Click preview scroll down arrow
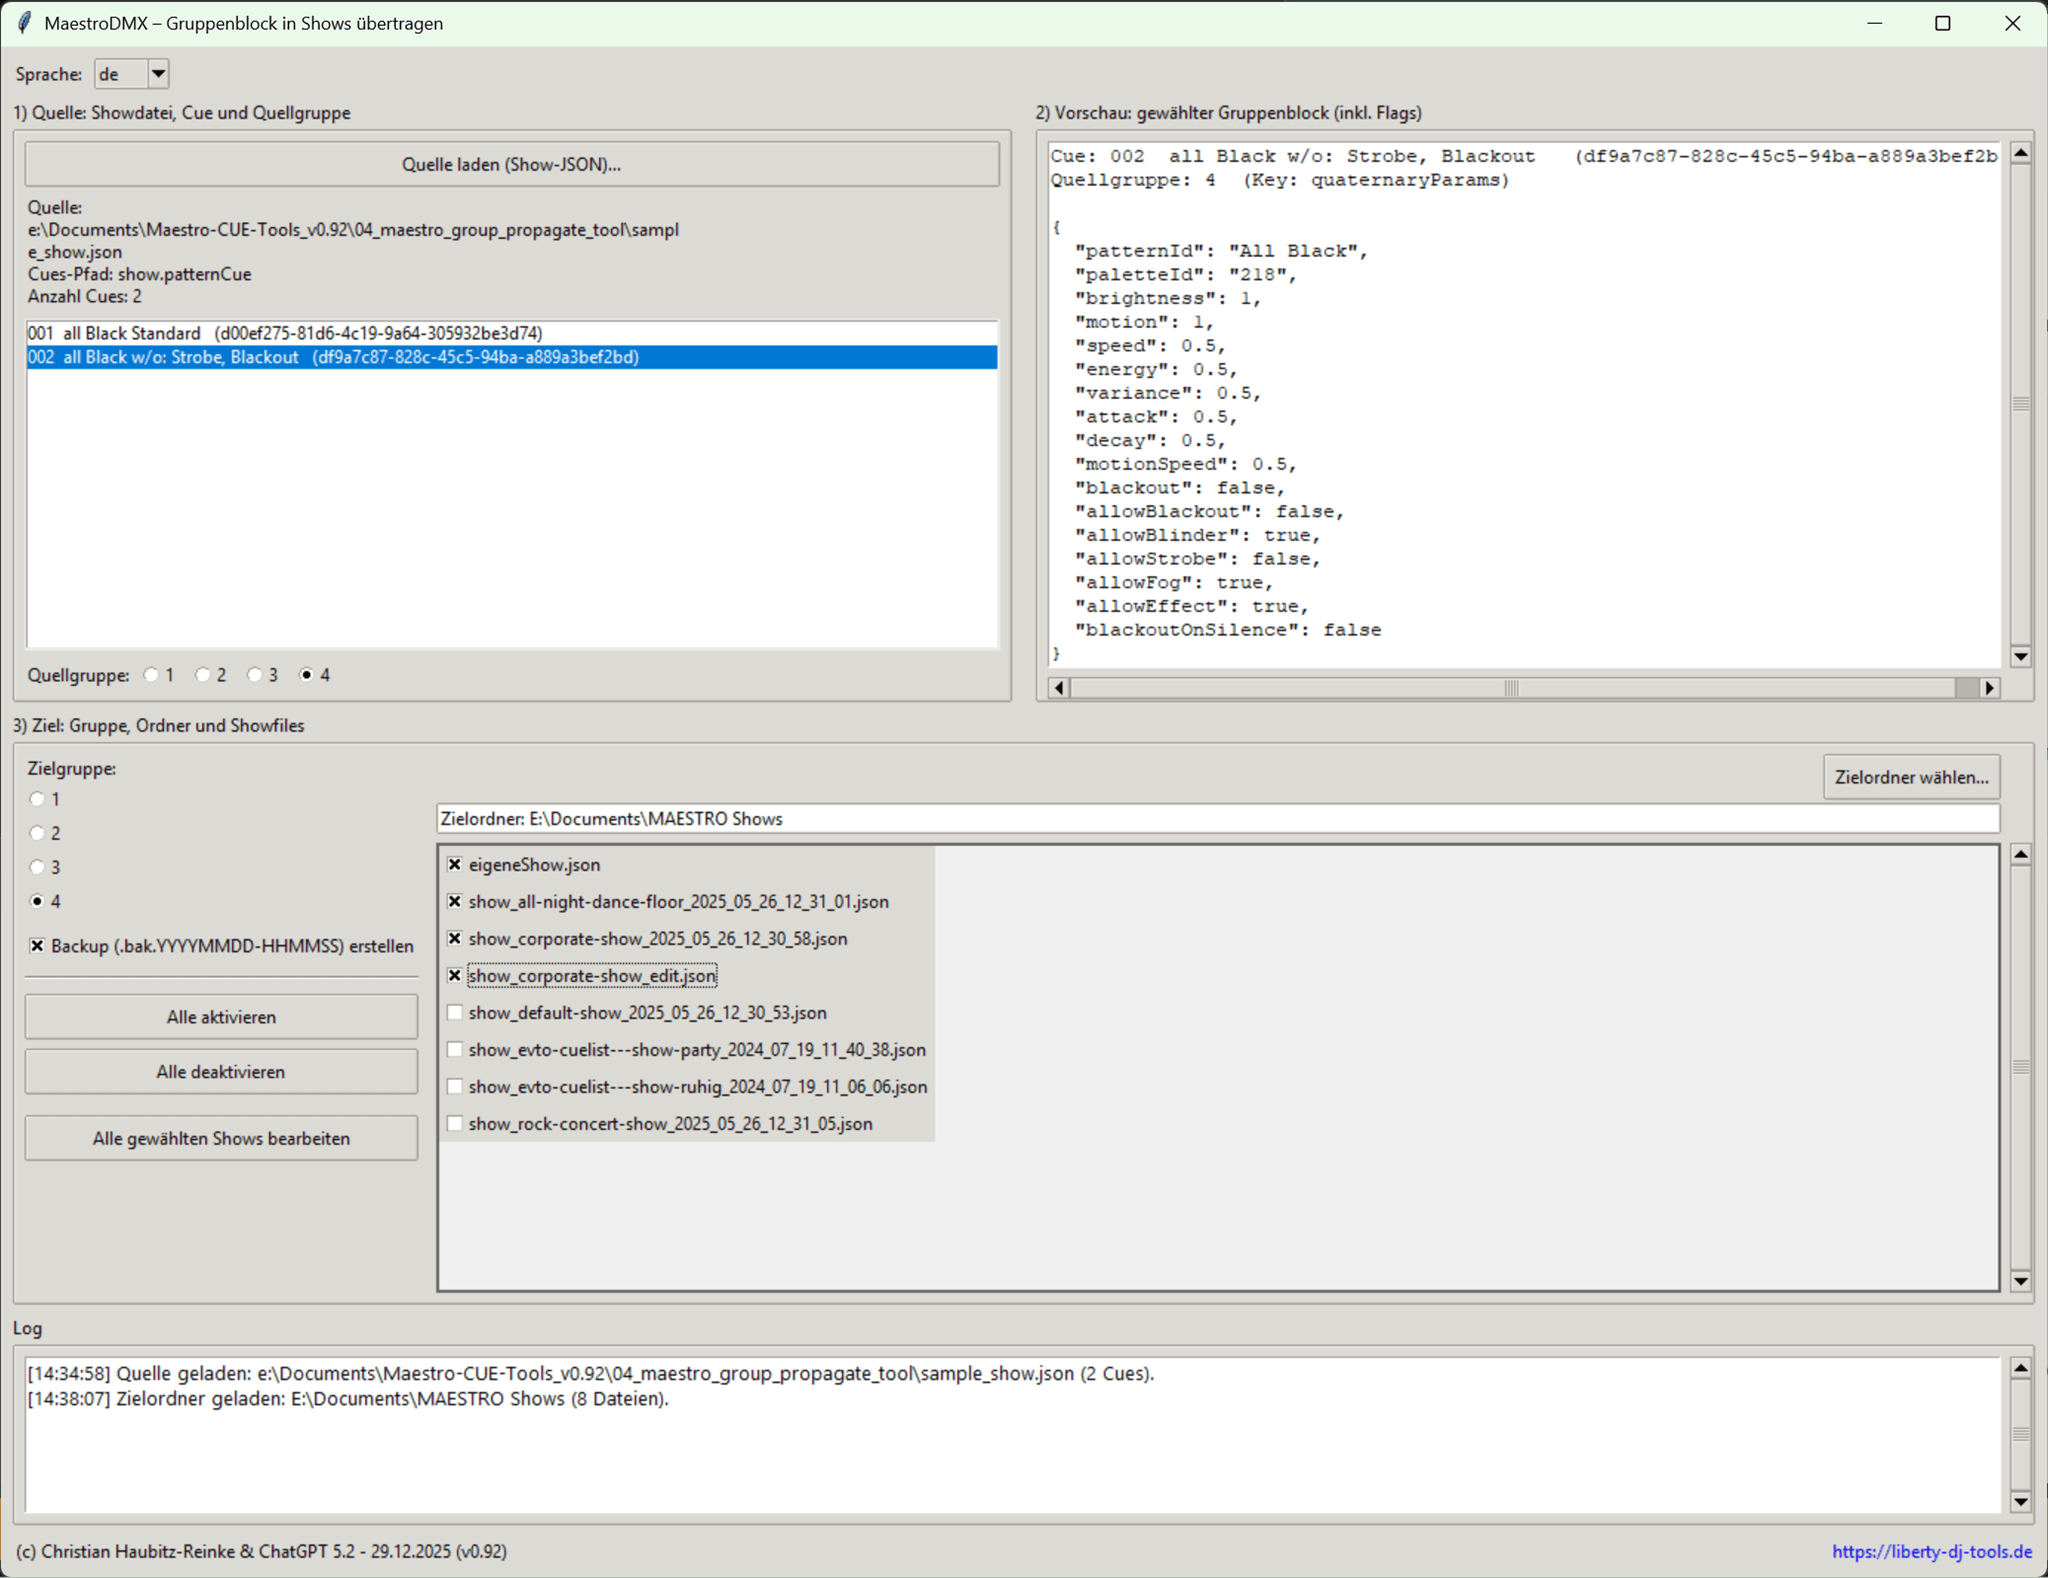The image size is (2048, 1578). click(x=2020, y=657)
